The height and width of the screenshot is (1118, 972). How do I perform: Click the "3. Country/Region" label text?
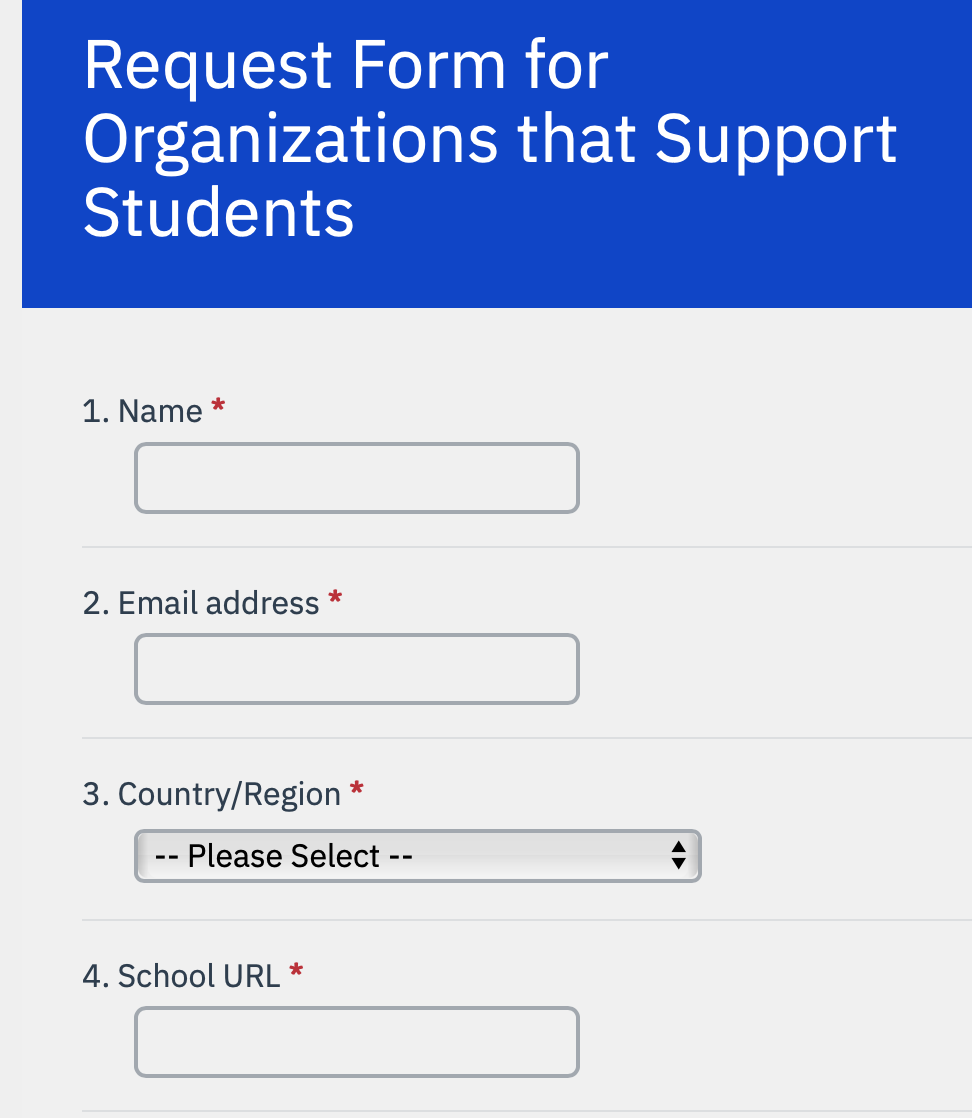(x=211, y=794)
